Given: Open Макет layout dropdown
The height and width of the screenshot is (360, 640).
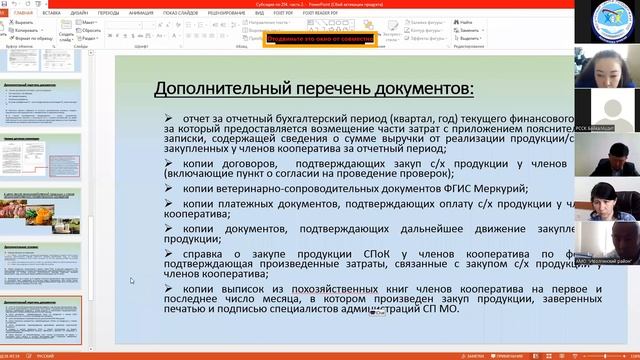Looking at the screenshot, I should pos(87,22).
